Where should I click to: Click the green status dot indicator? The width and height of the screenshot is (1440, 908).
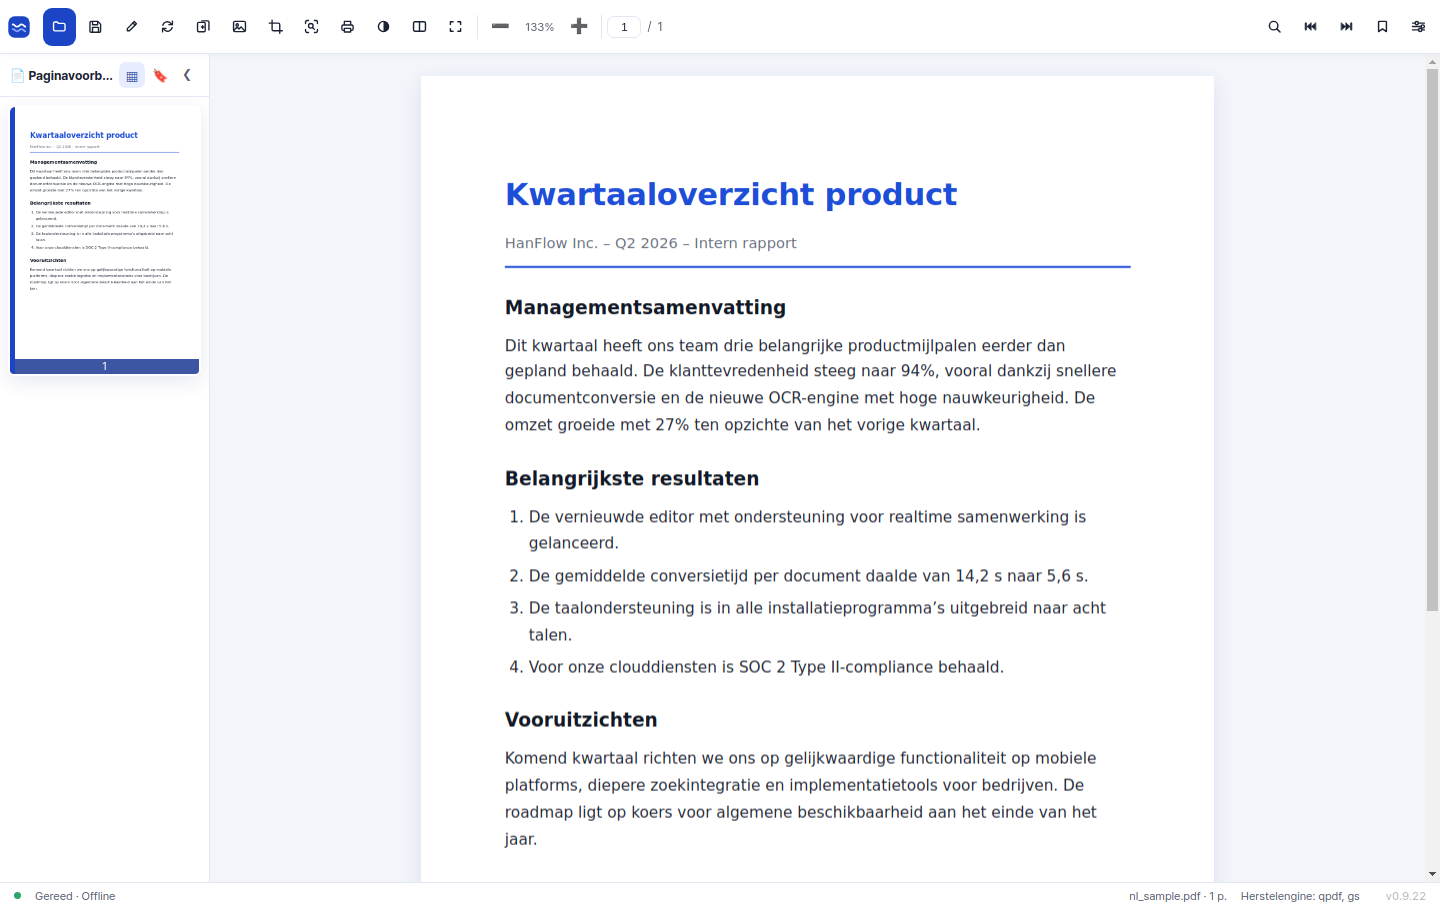17,896
